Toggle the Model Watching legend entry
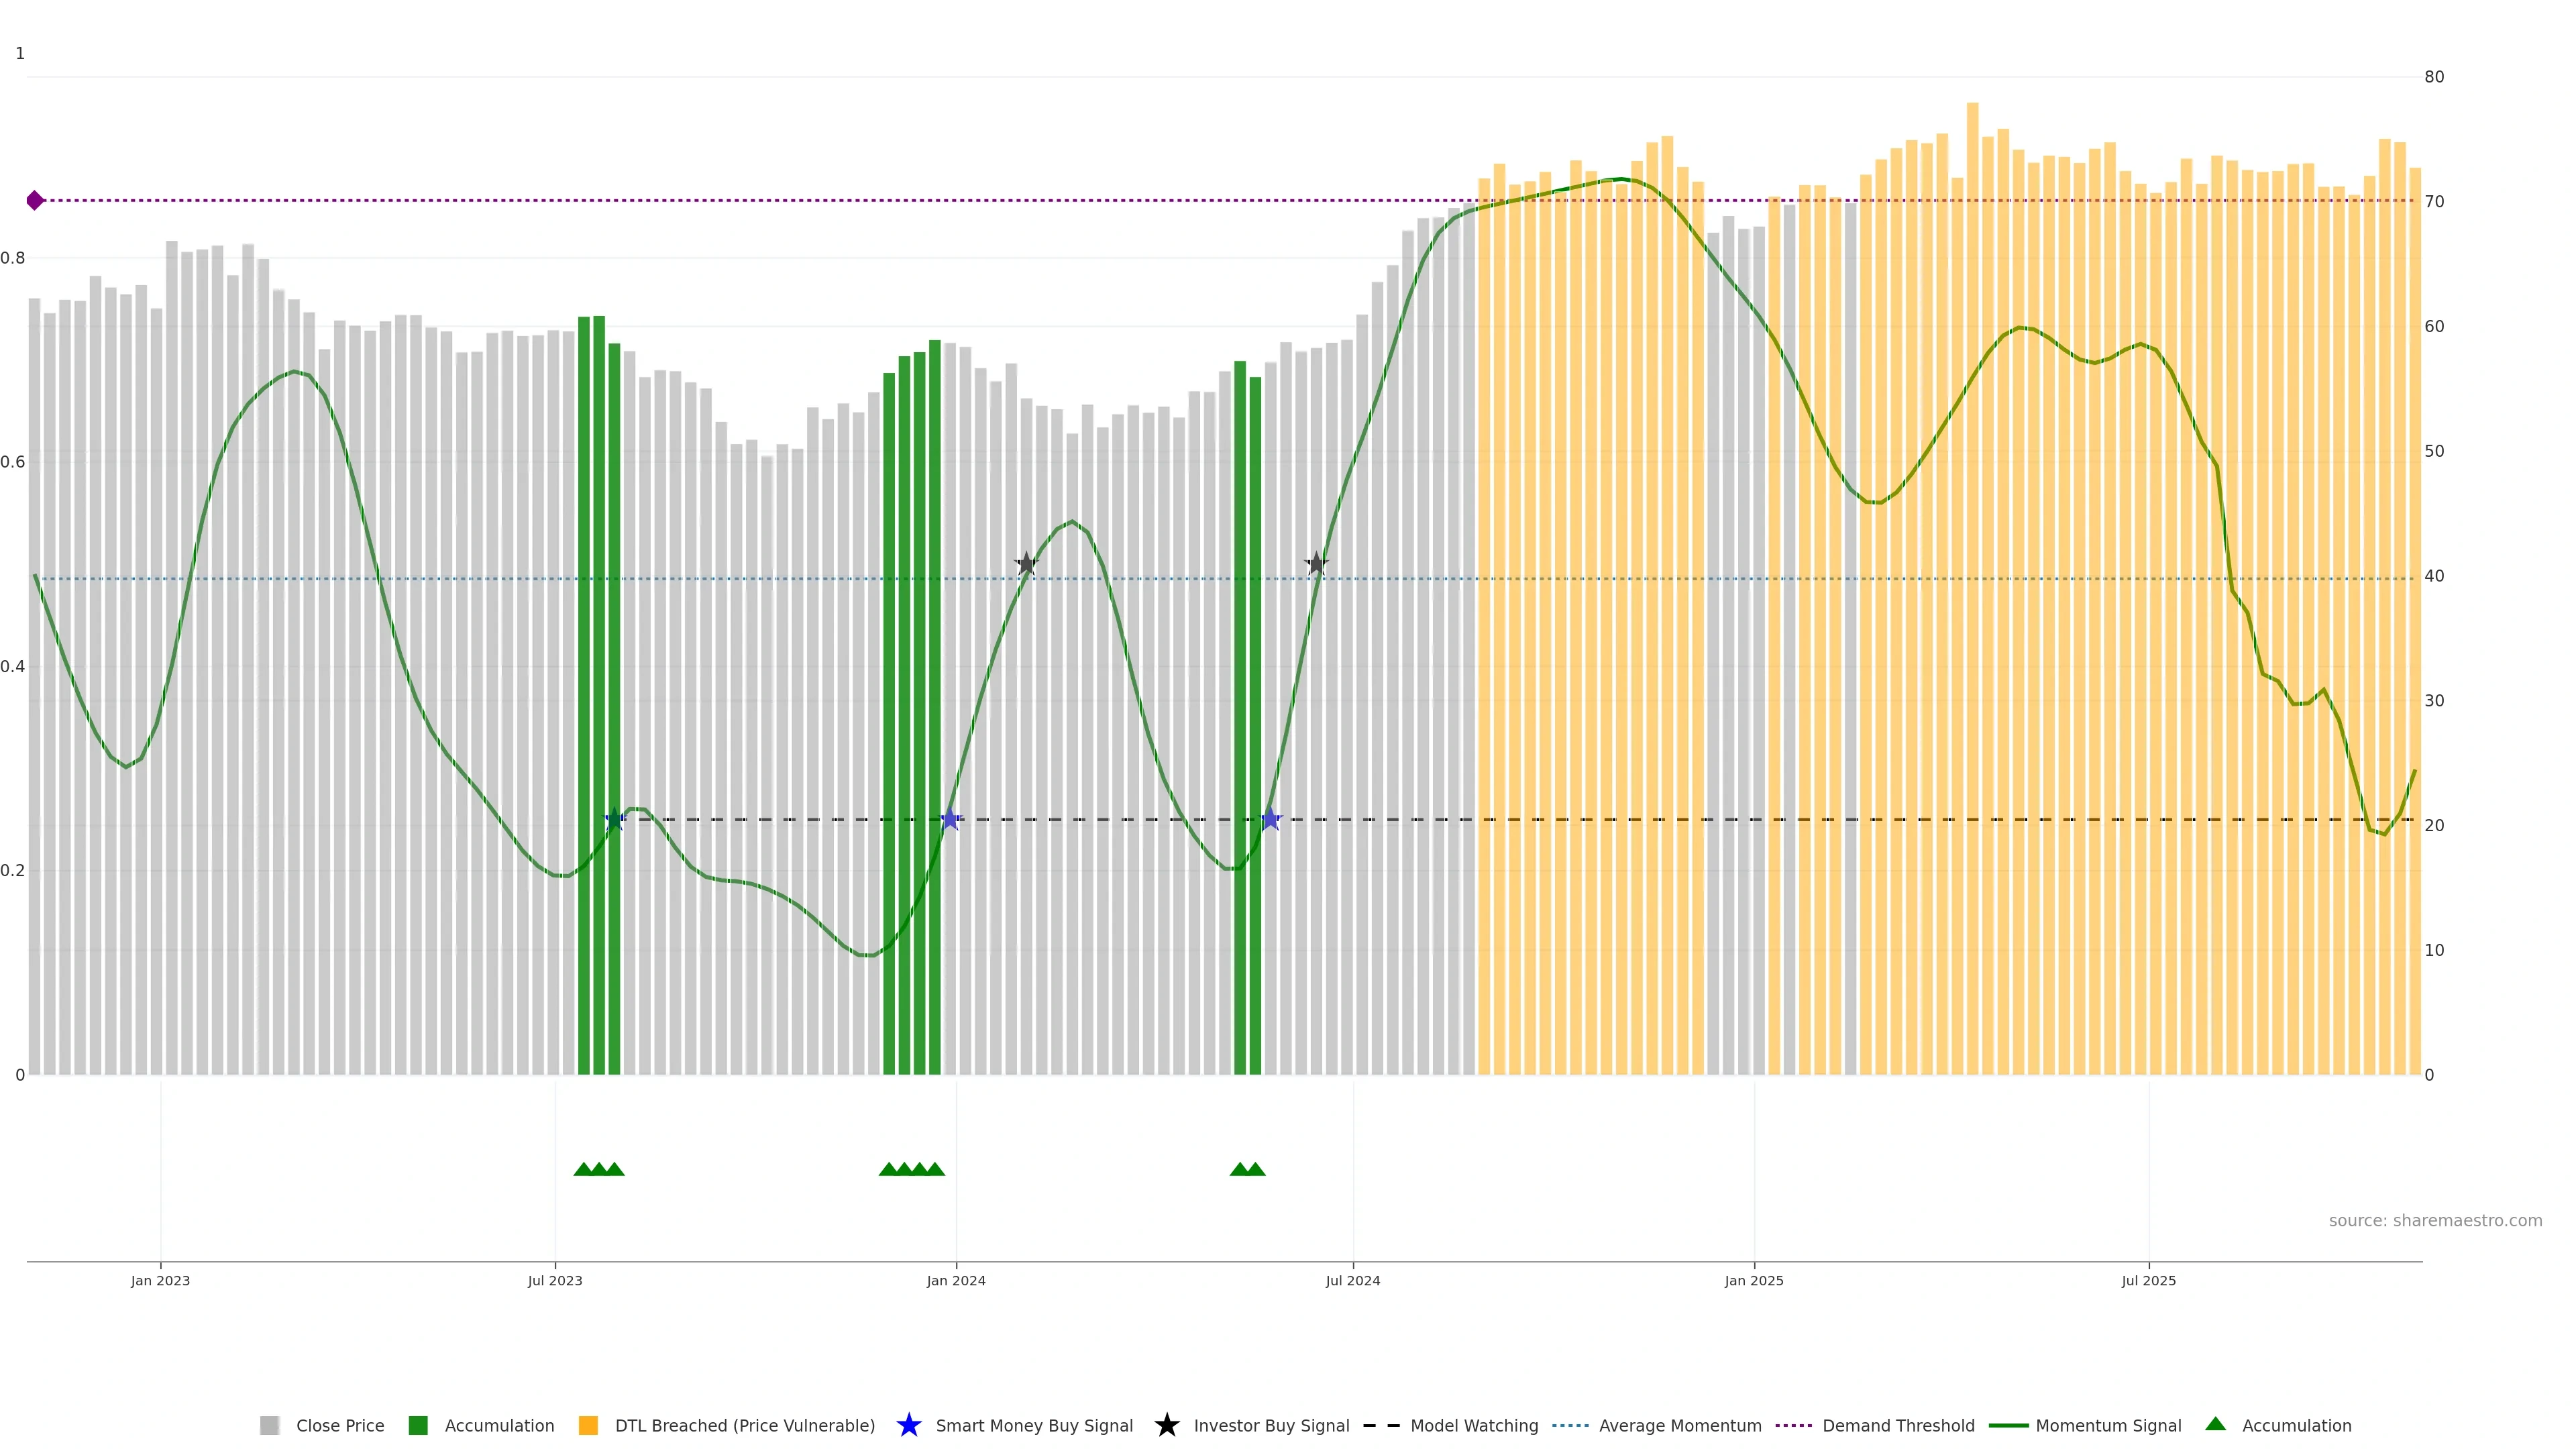 pos(1473,1426)
